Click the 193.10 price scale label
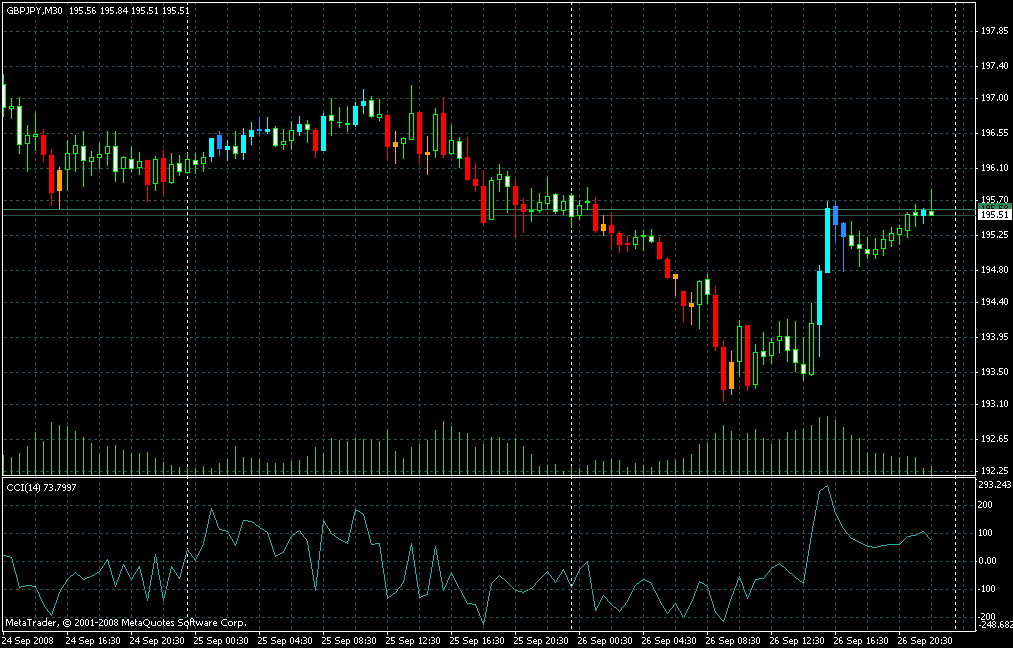This screenshot has height=648, width=1013. pyautogui.click(x=993, y=405)
